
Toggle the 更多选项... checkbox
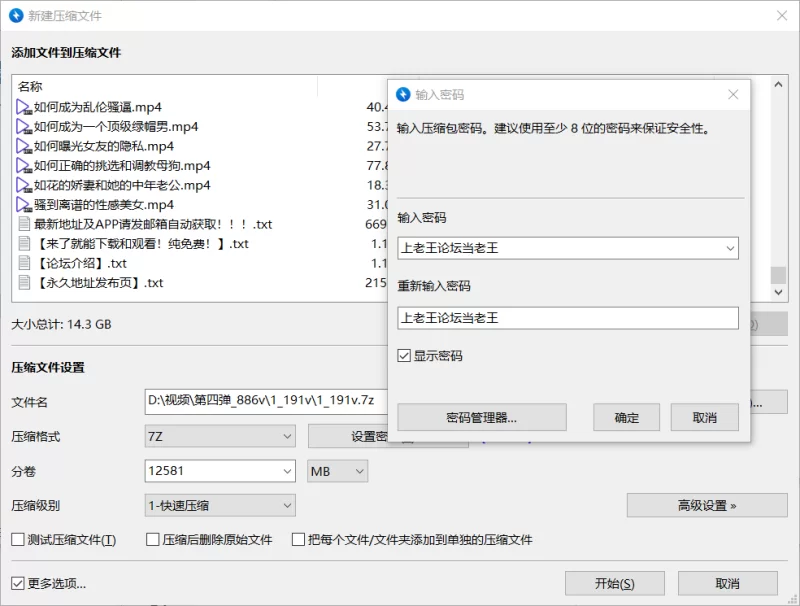click(x=18, y=583)
